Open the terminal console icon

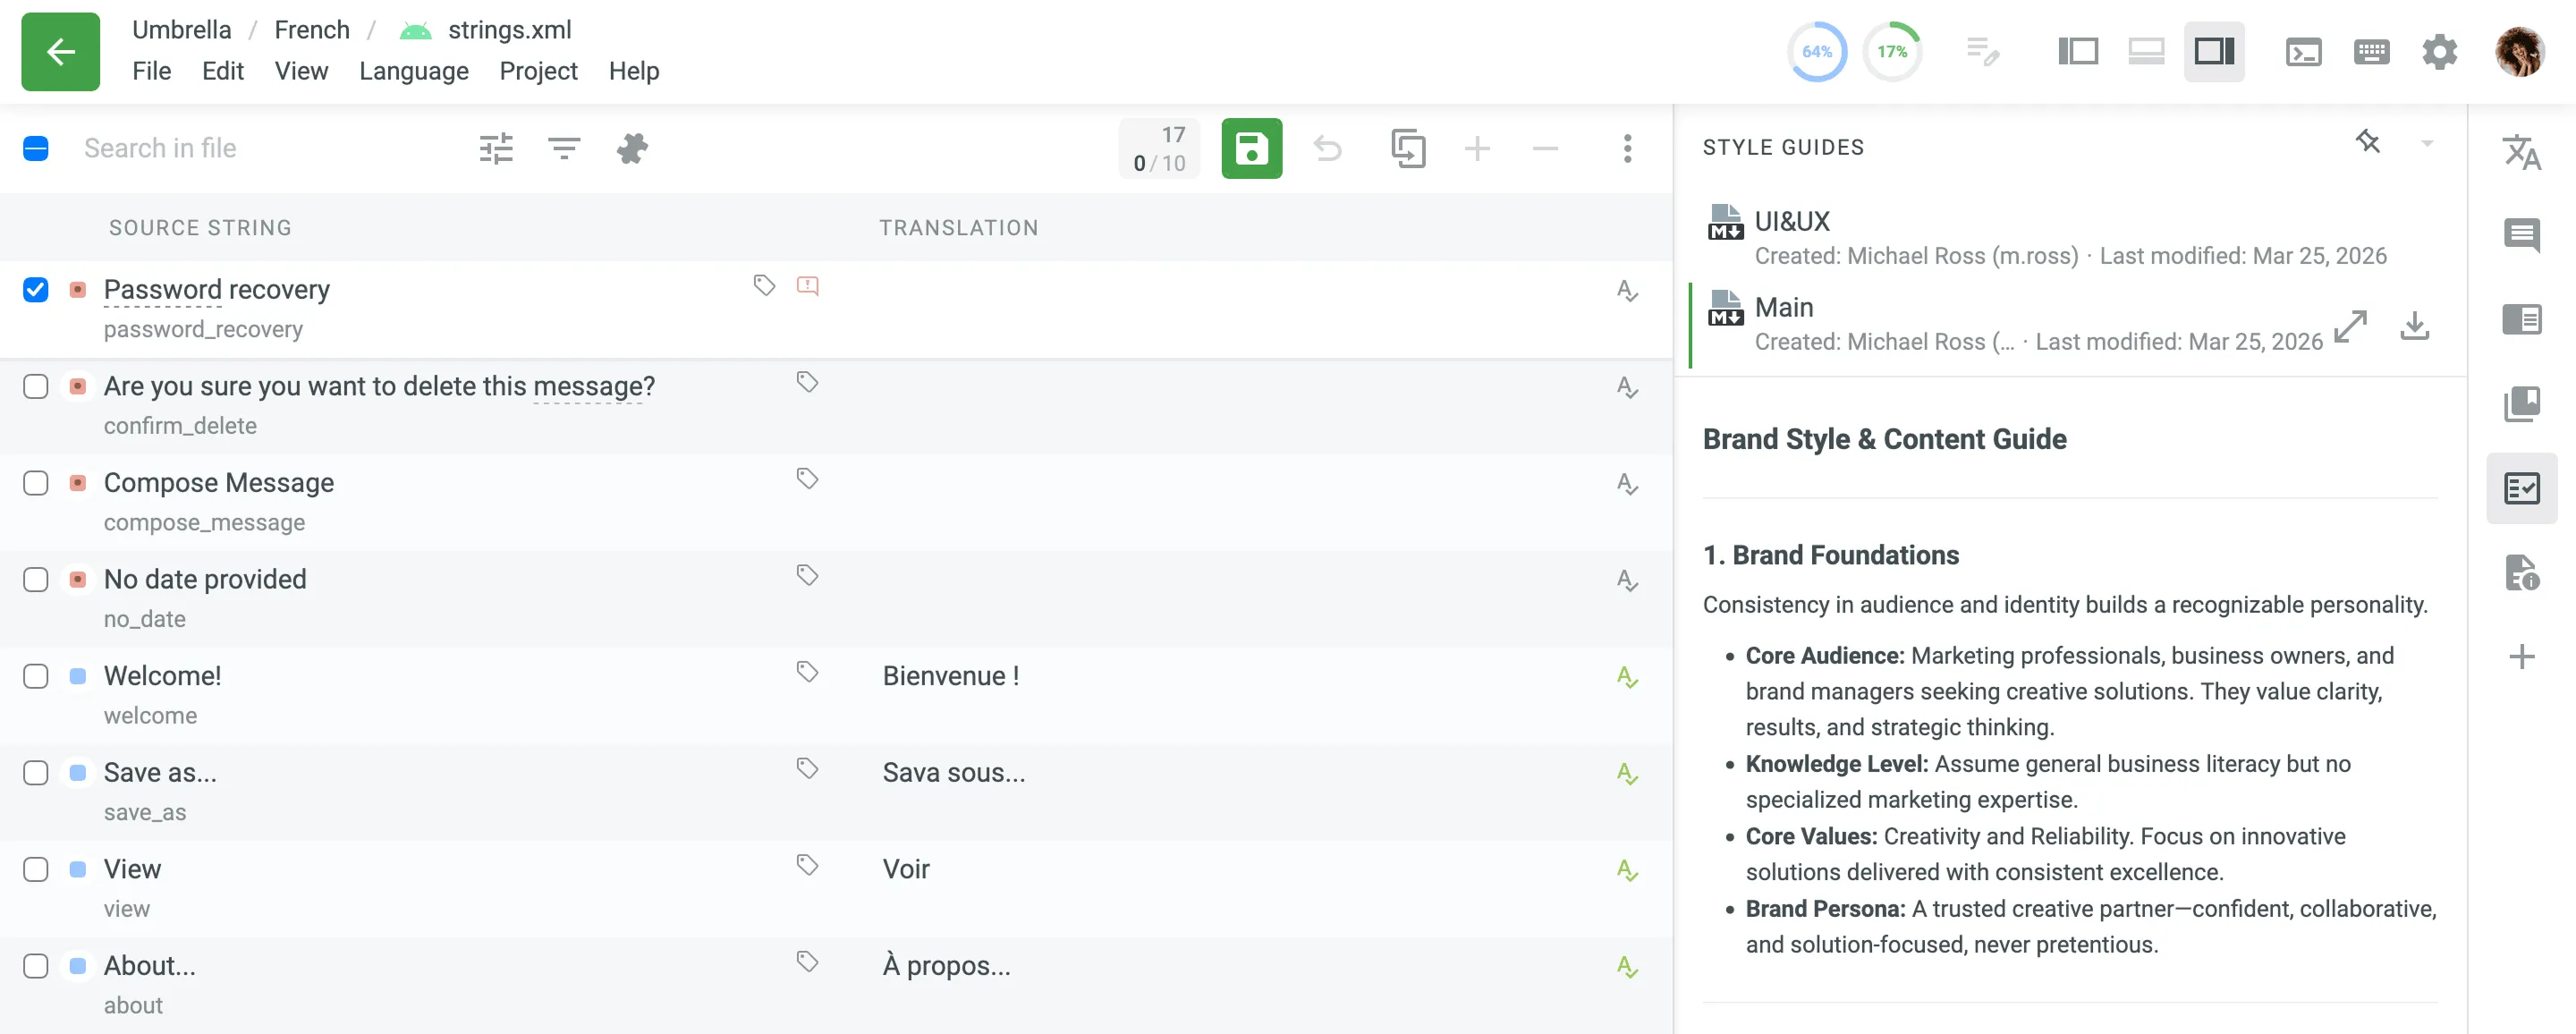[x=2303, y=51]
